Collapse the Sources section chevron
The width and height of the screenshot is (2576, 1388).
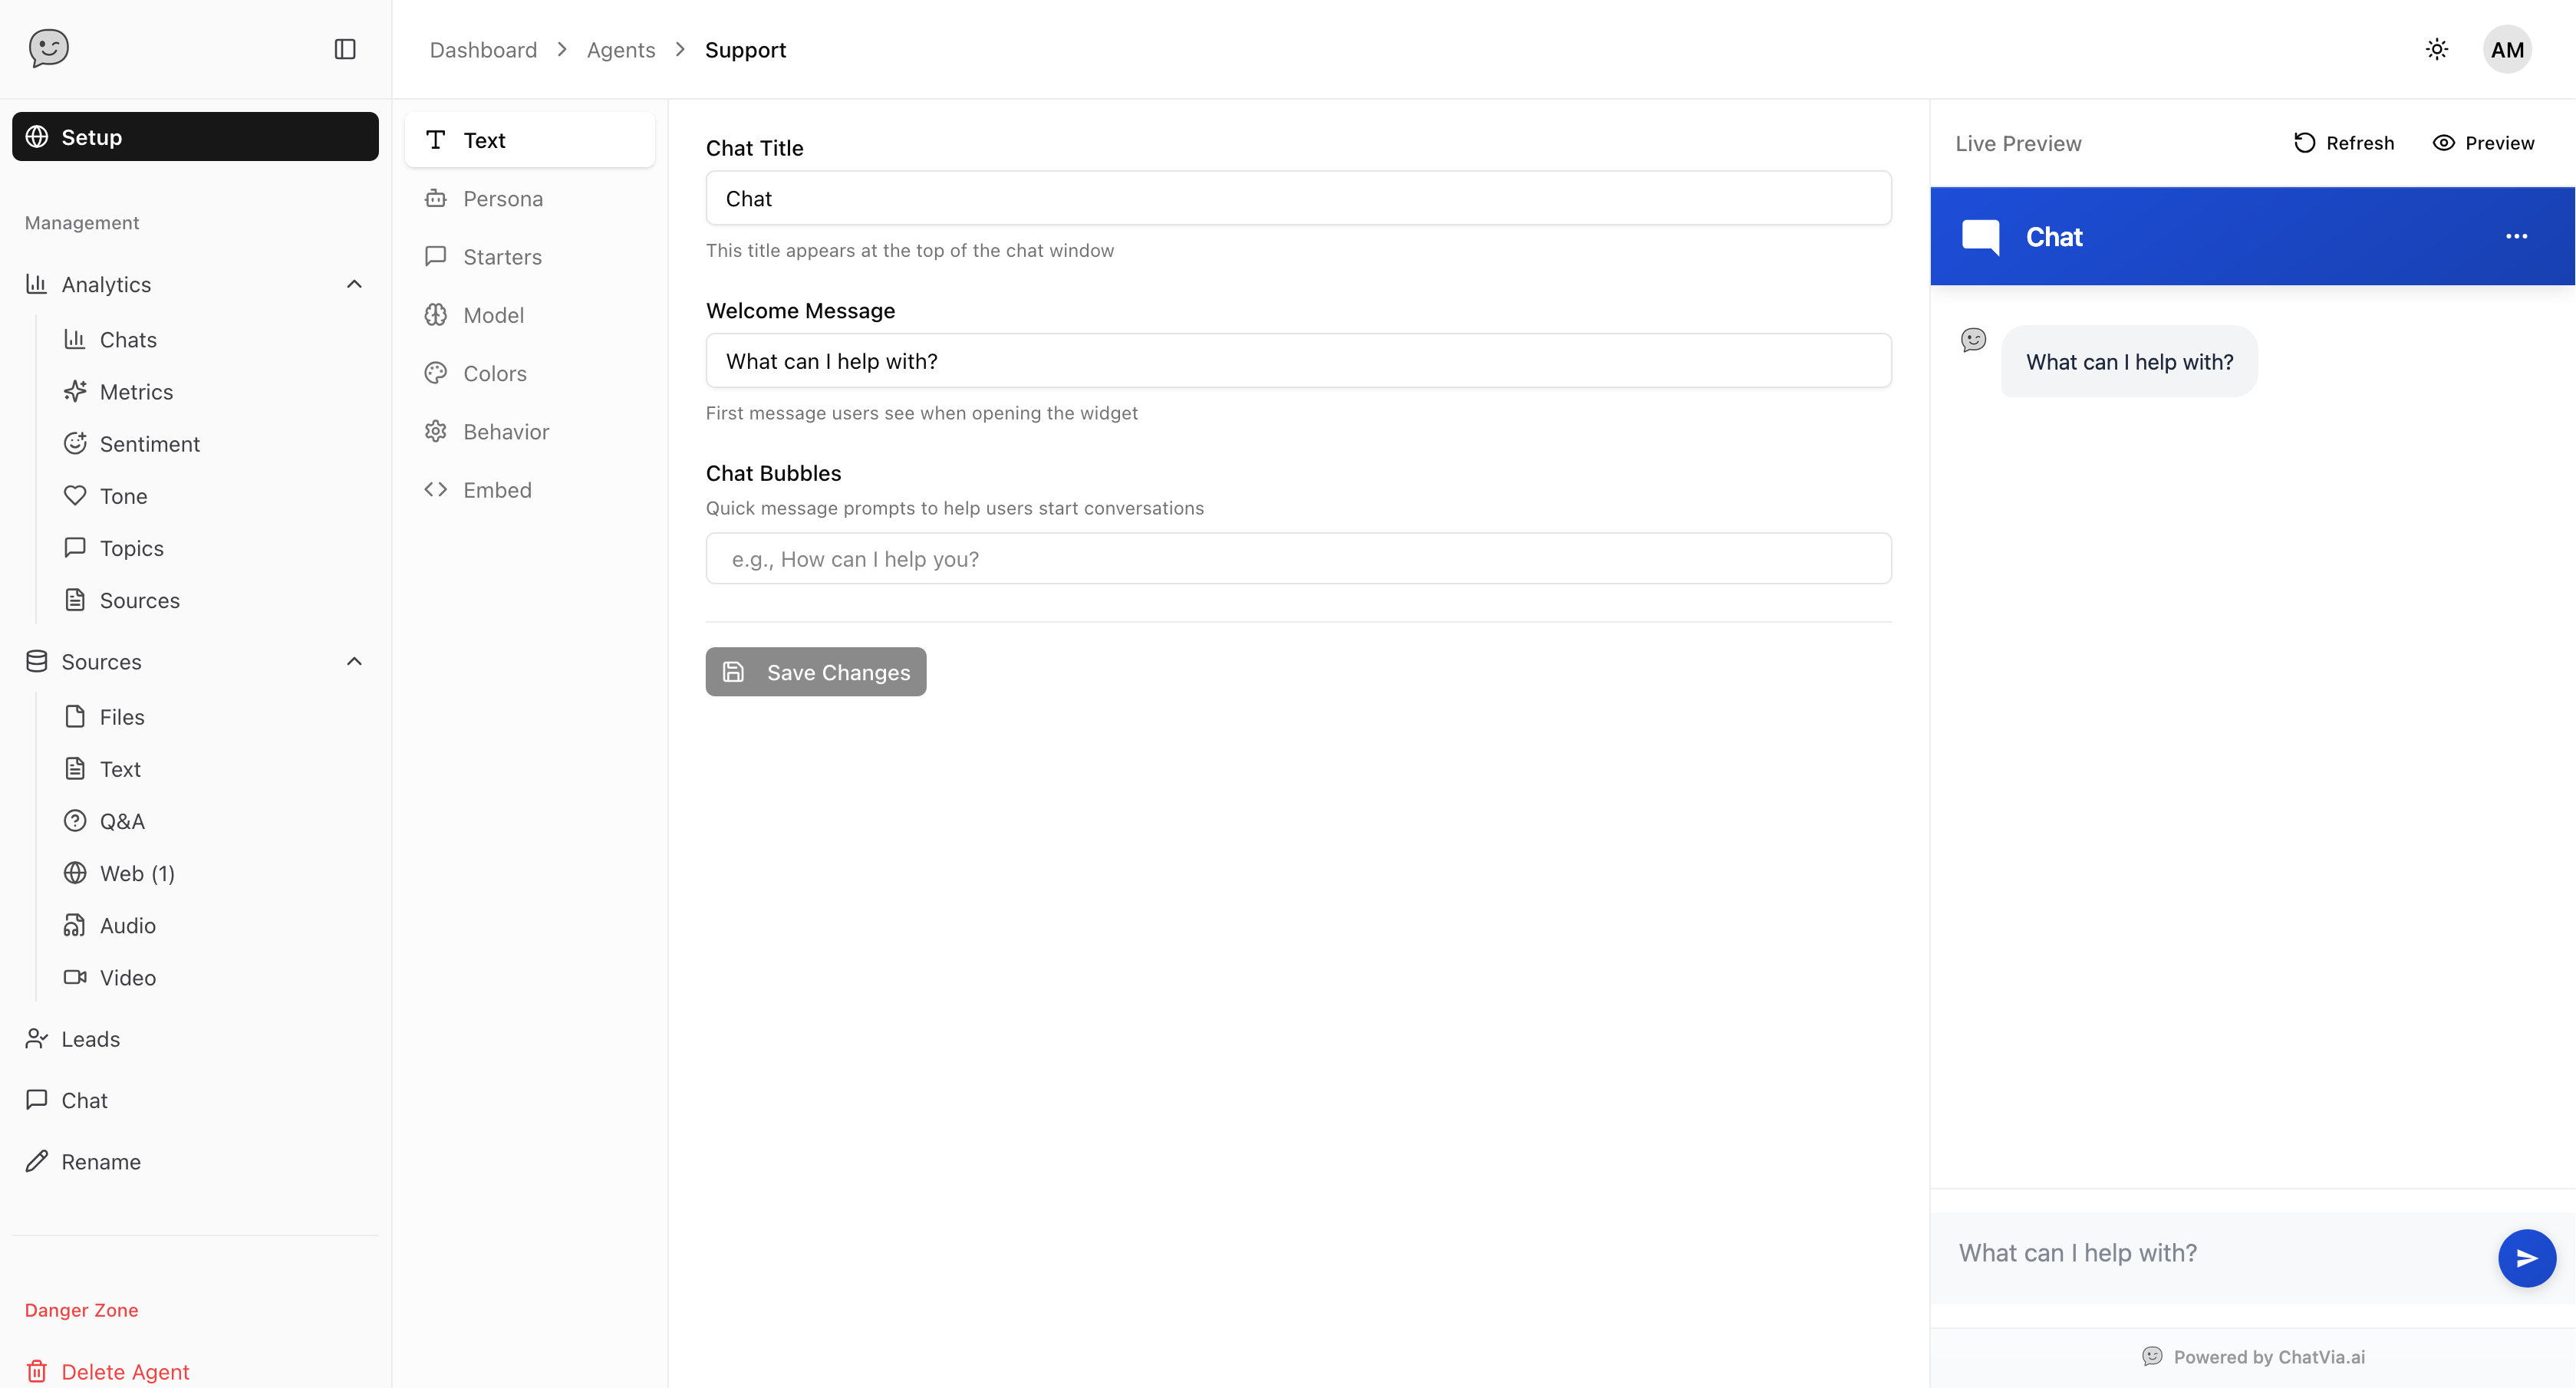tap(354, 661)
